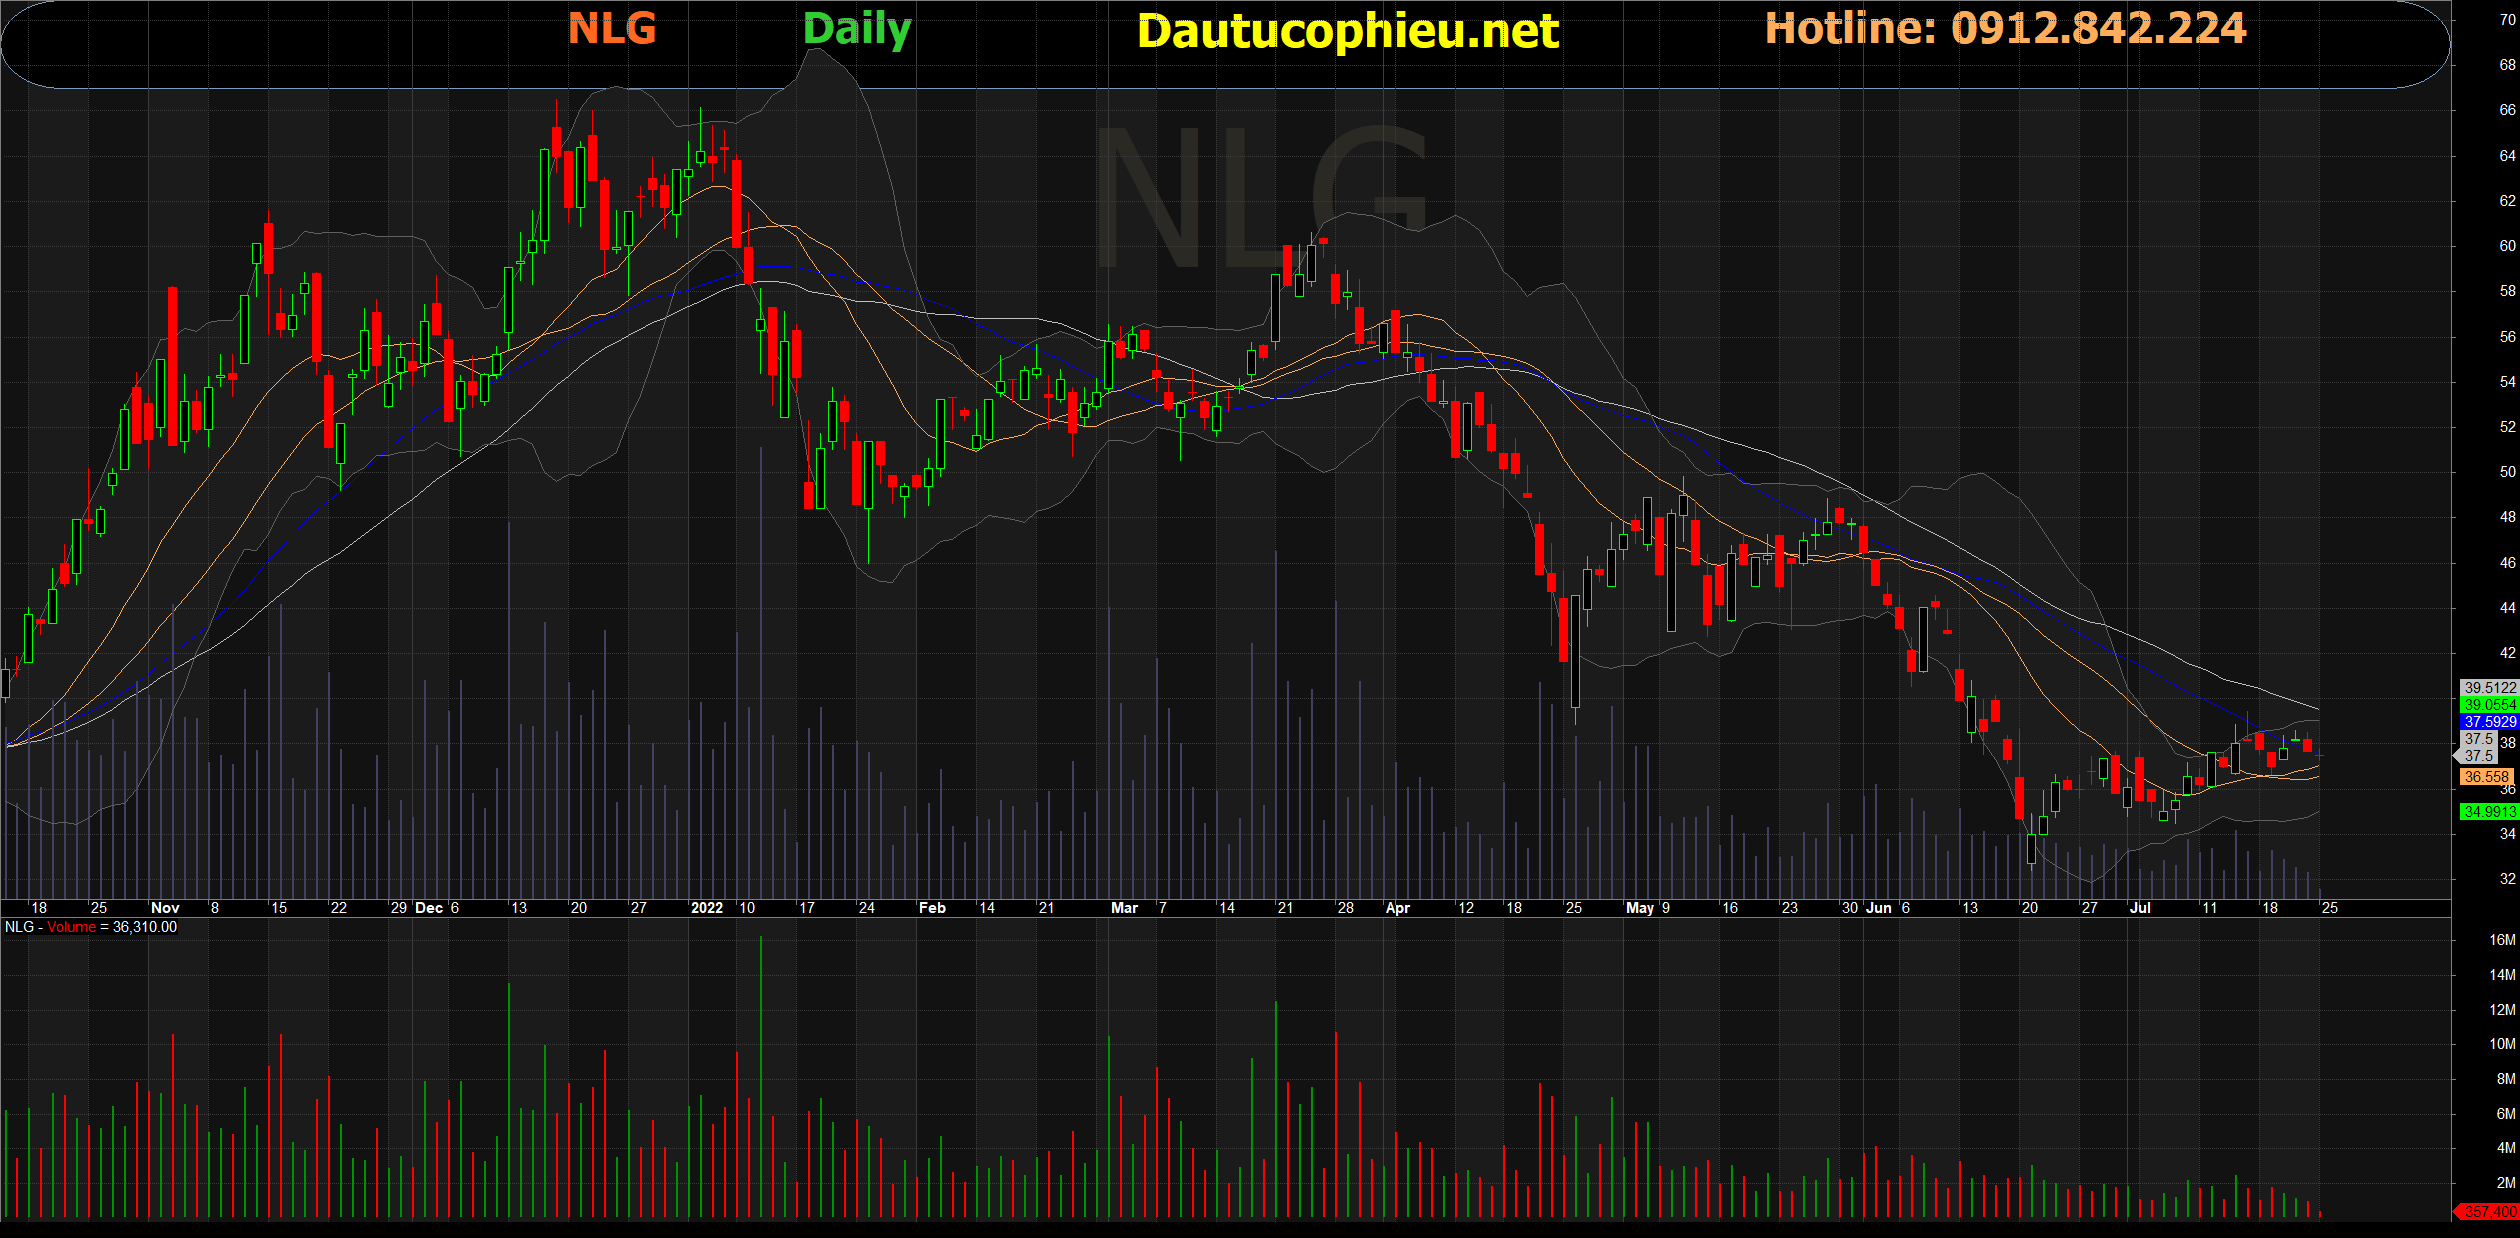Click the Dec month marker

[x=428, y=908]
